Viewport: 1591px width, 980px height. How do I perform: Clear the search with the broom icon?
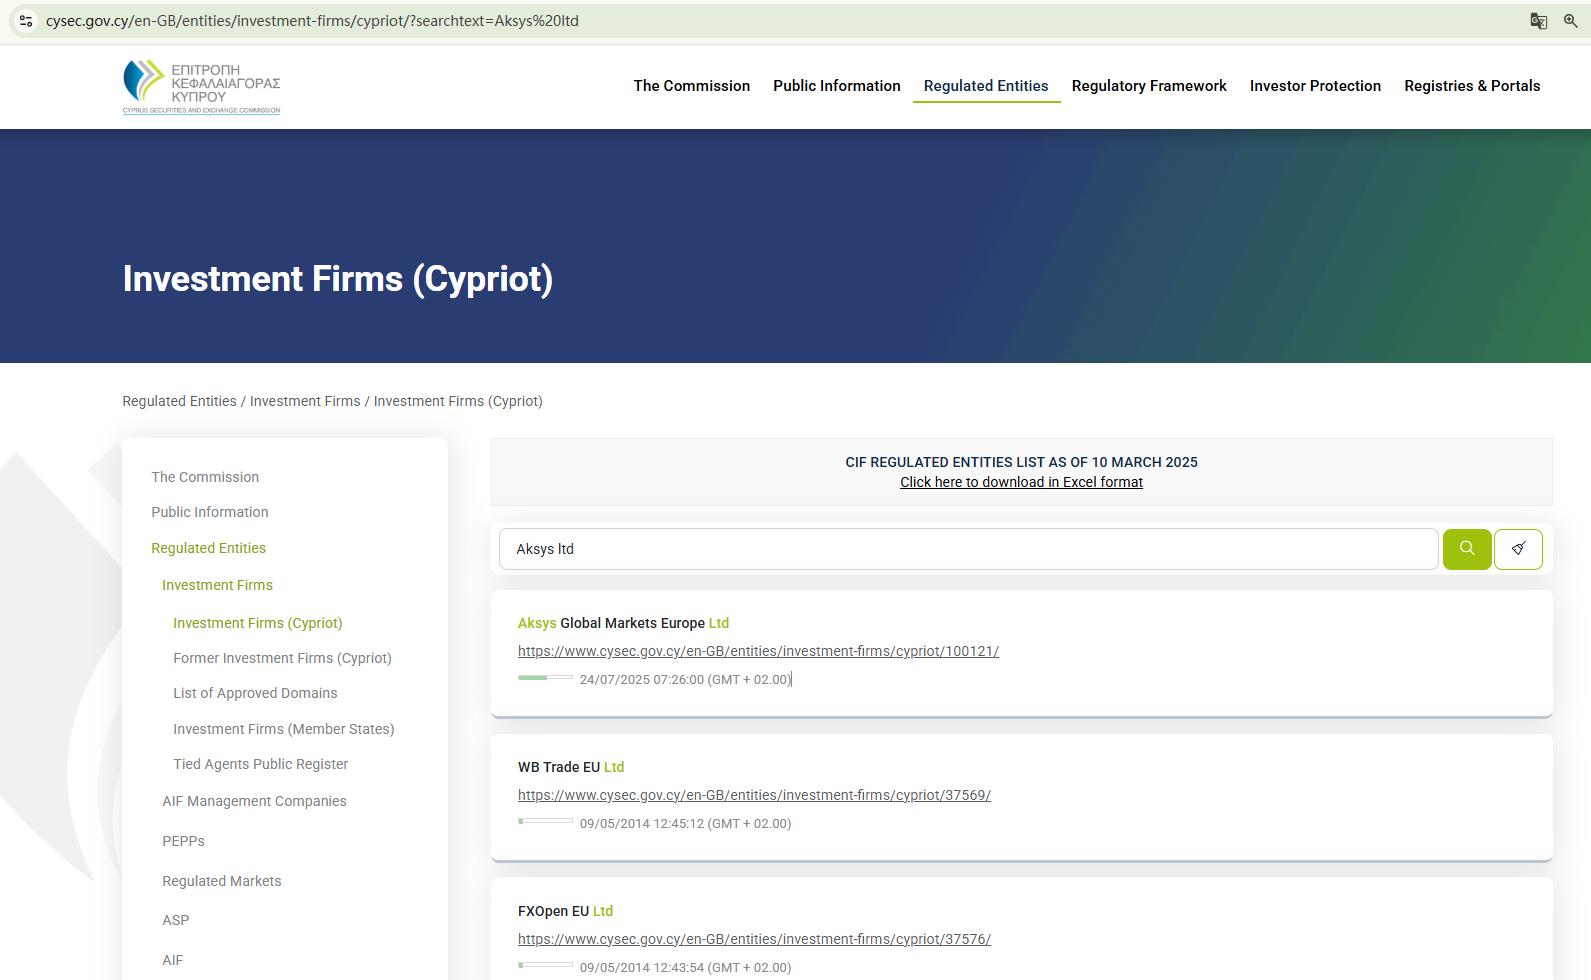click(x=1518, y=549)
